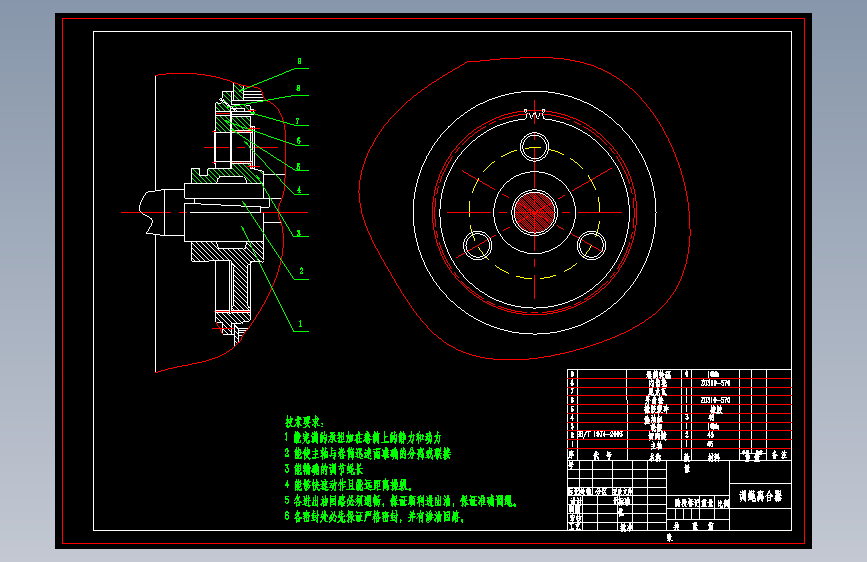Click 比例 cell in title block
This screenshot has height=562, width=867.
coord(723,503)
